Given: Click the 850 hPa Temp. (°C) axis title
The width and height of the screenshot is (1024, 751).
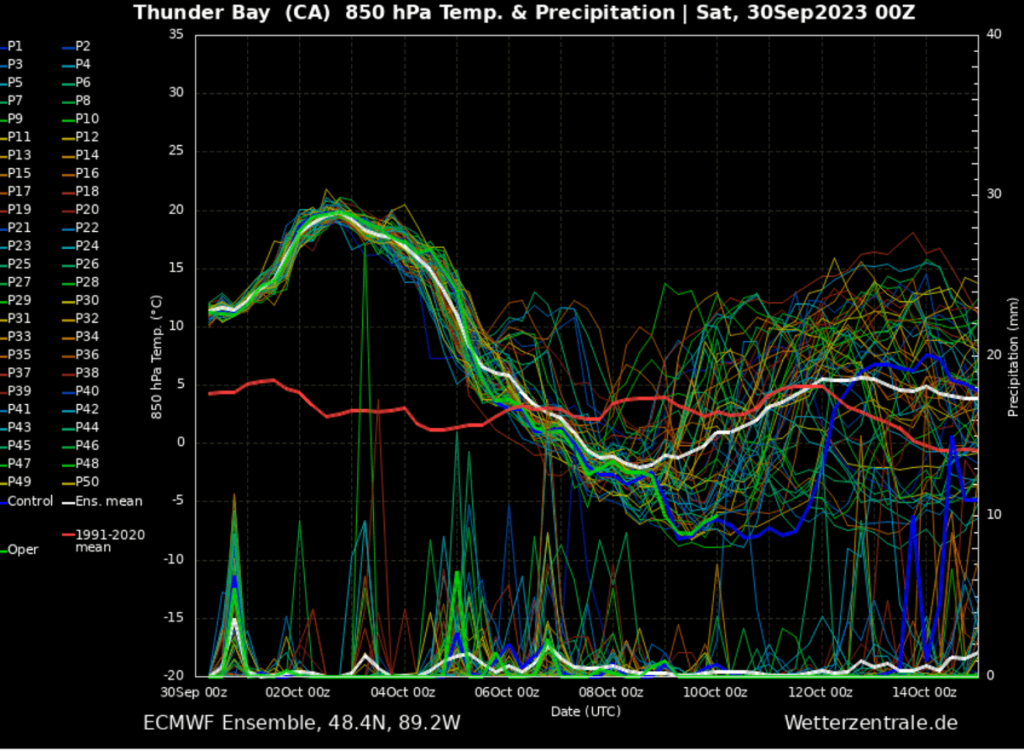Looking at the screenshot, I should pyautogui.click(x=156, y=357).
